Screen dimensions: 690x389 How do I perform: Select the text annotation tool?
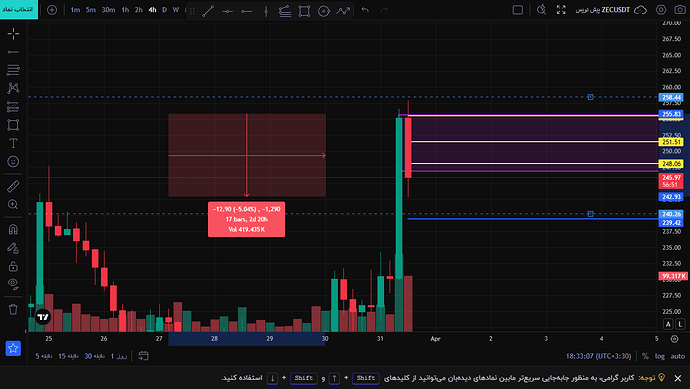(x=13, y=143)
